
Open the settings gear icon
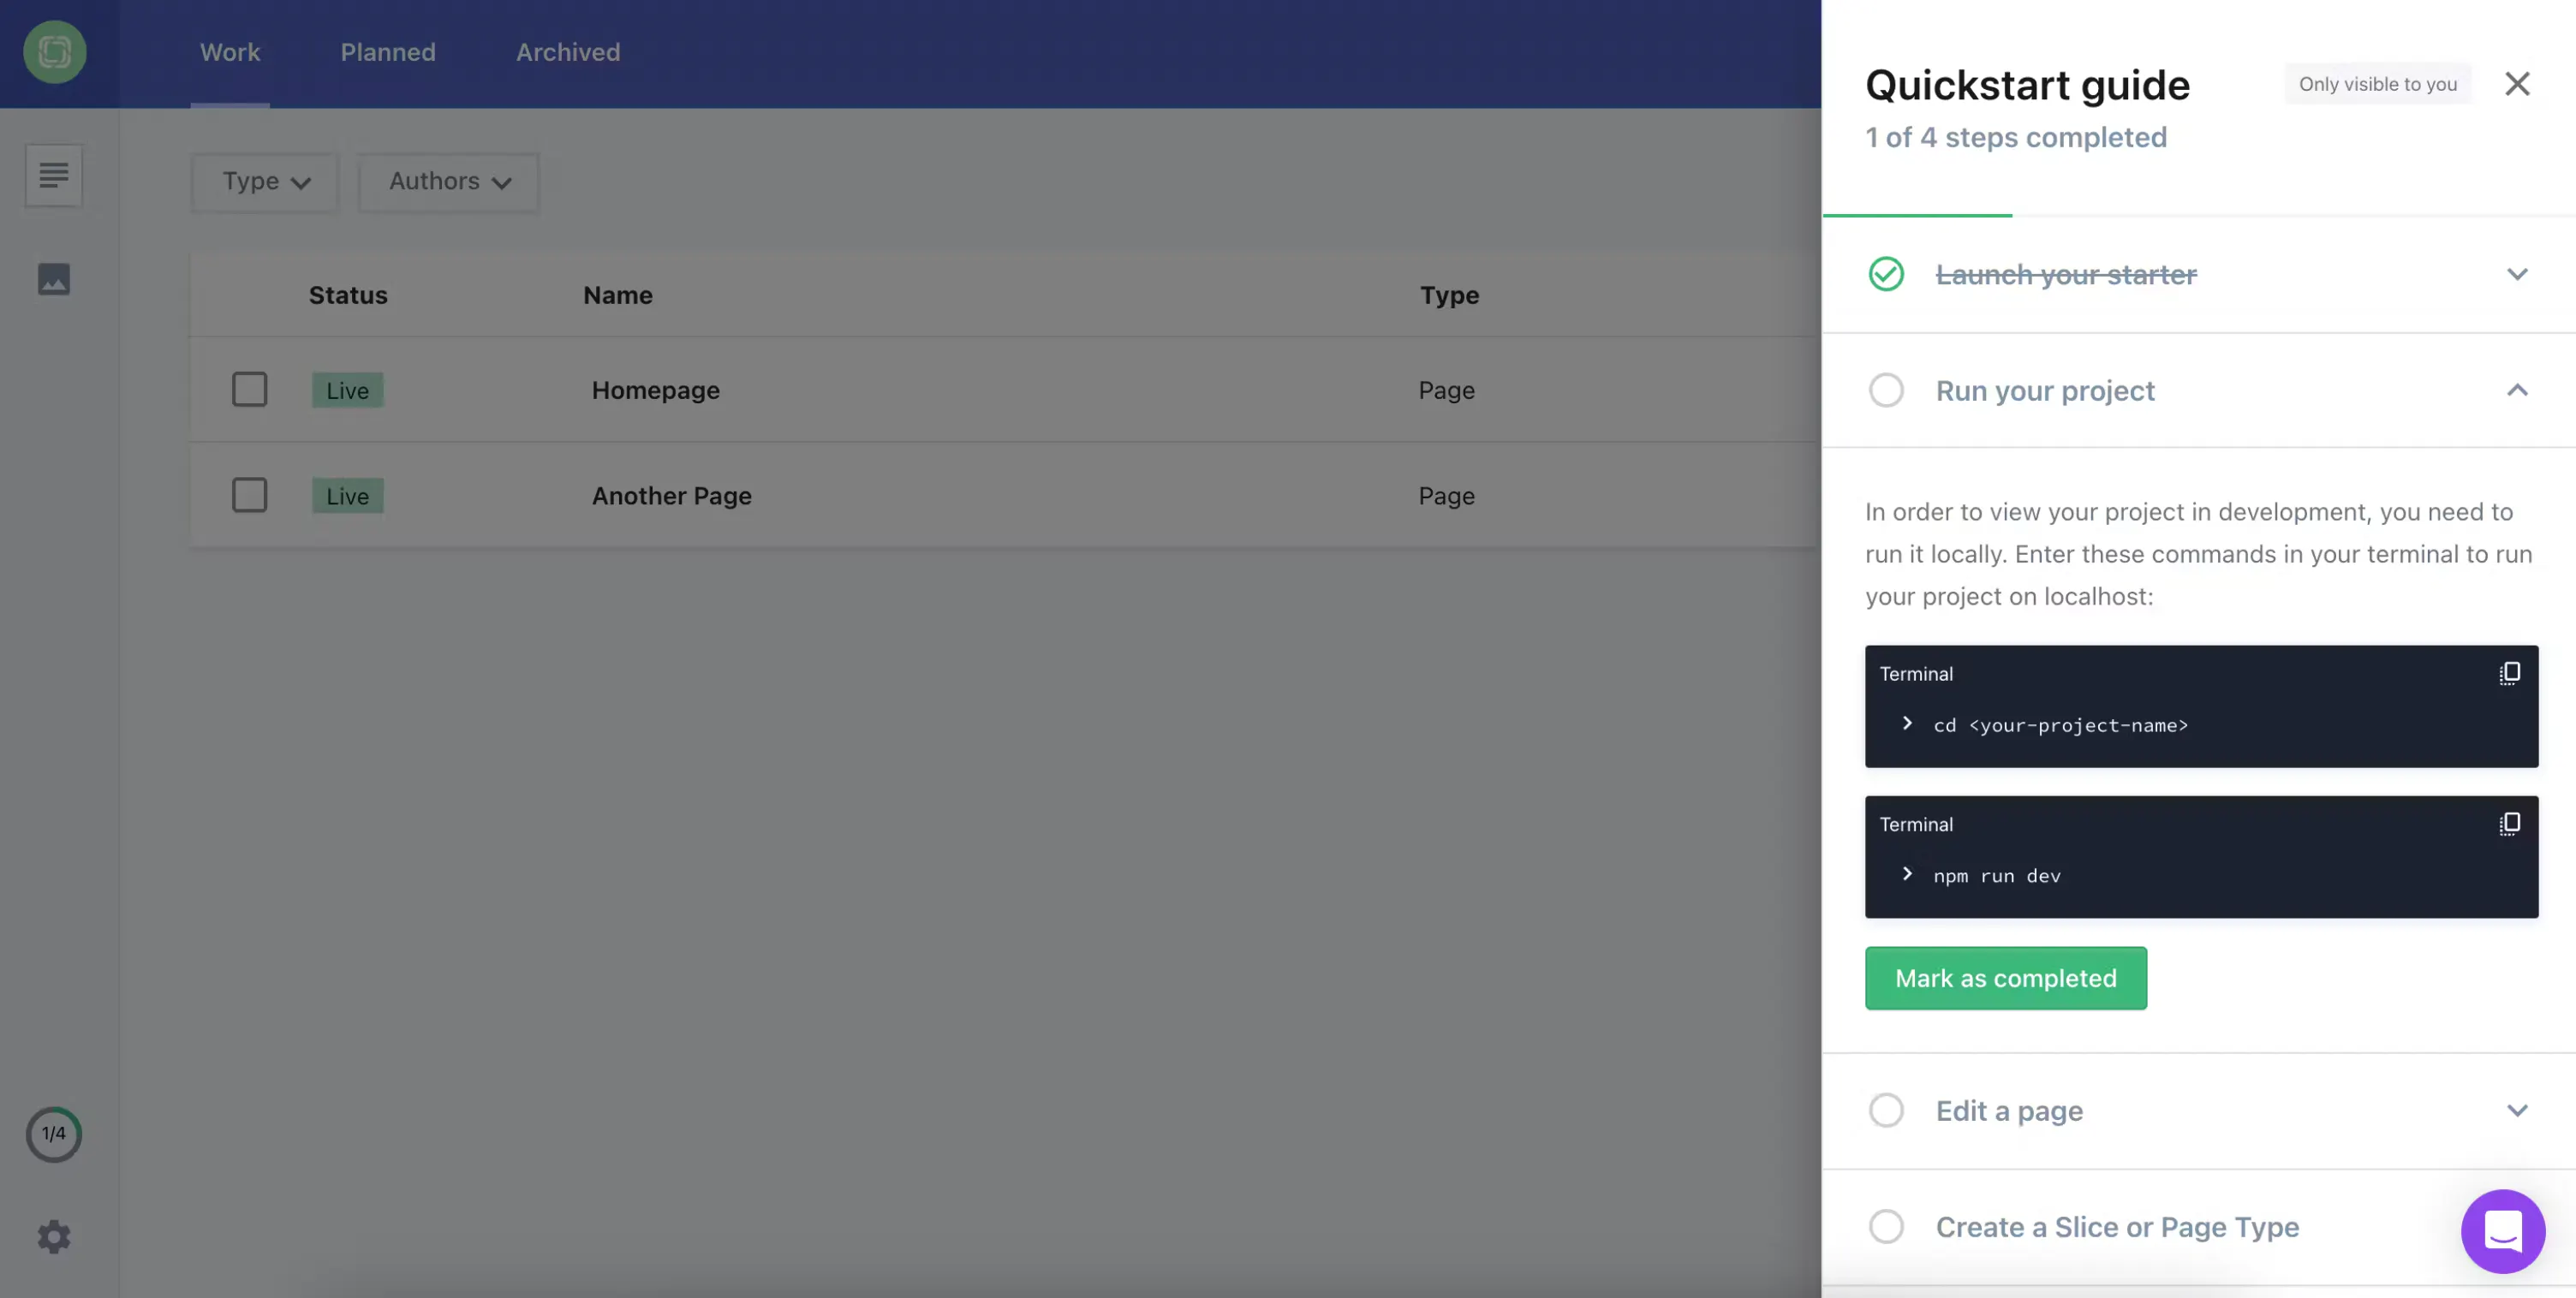[x=54, y=1238]
